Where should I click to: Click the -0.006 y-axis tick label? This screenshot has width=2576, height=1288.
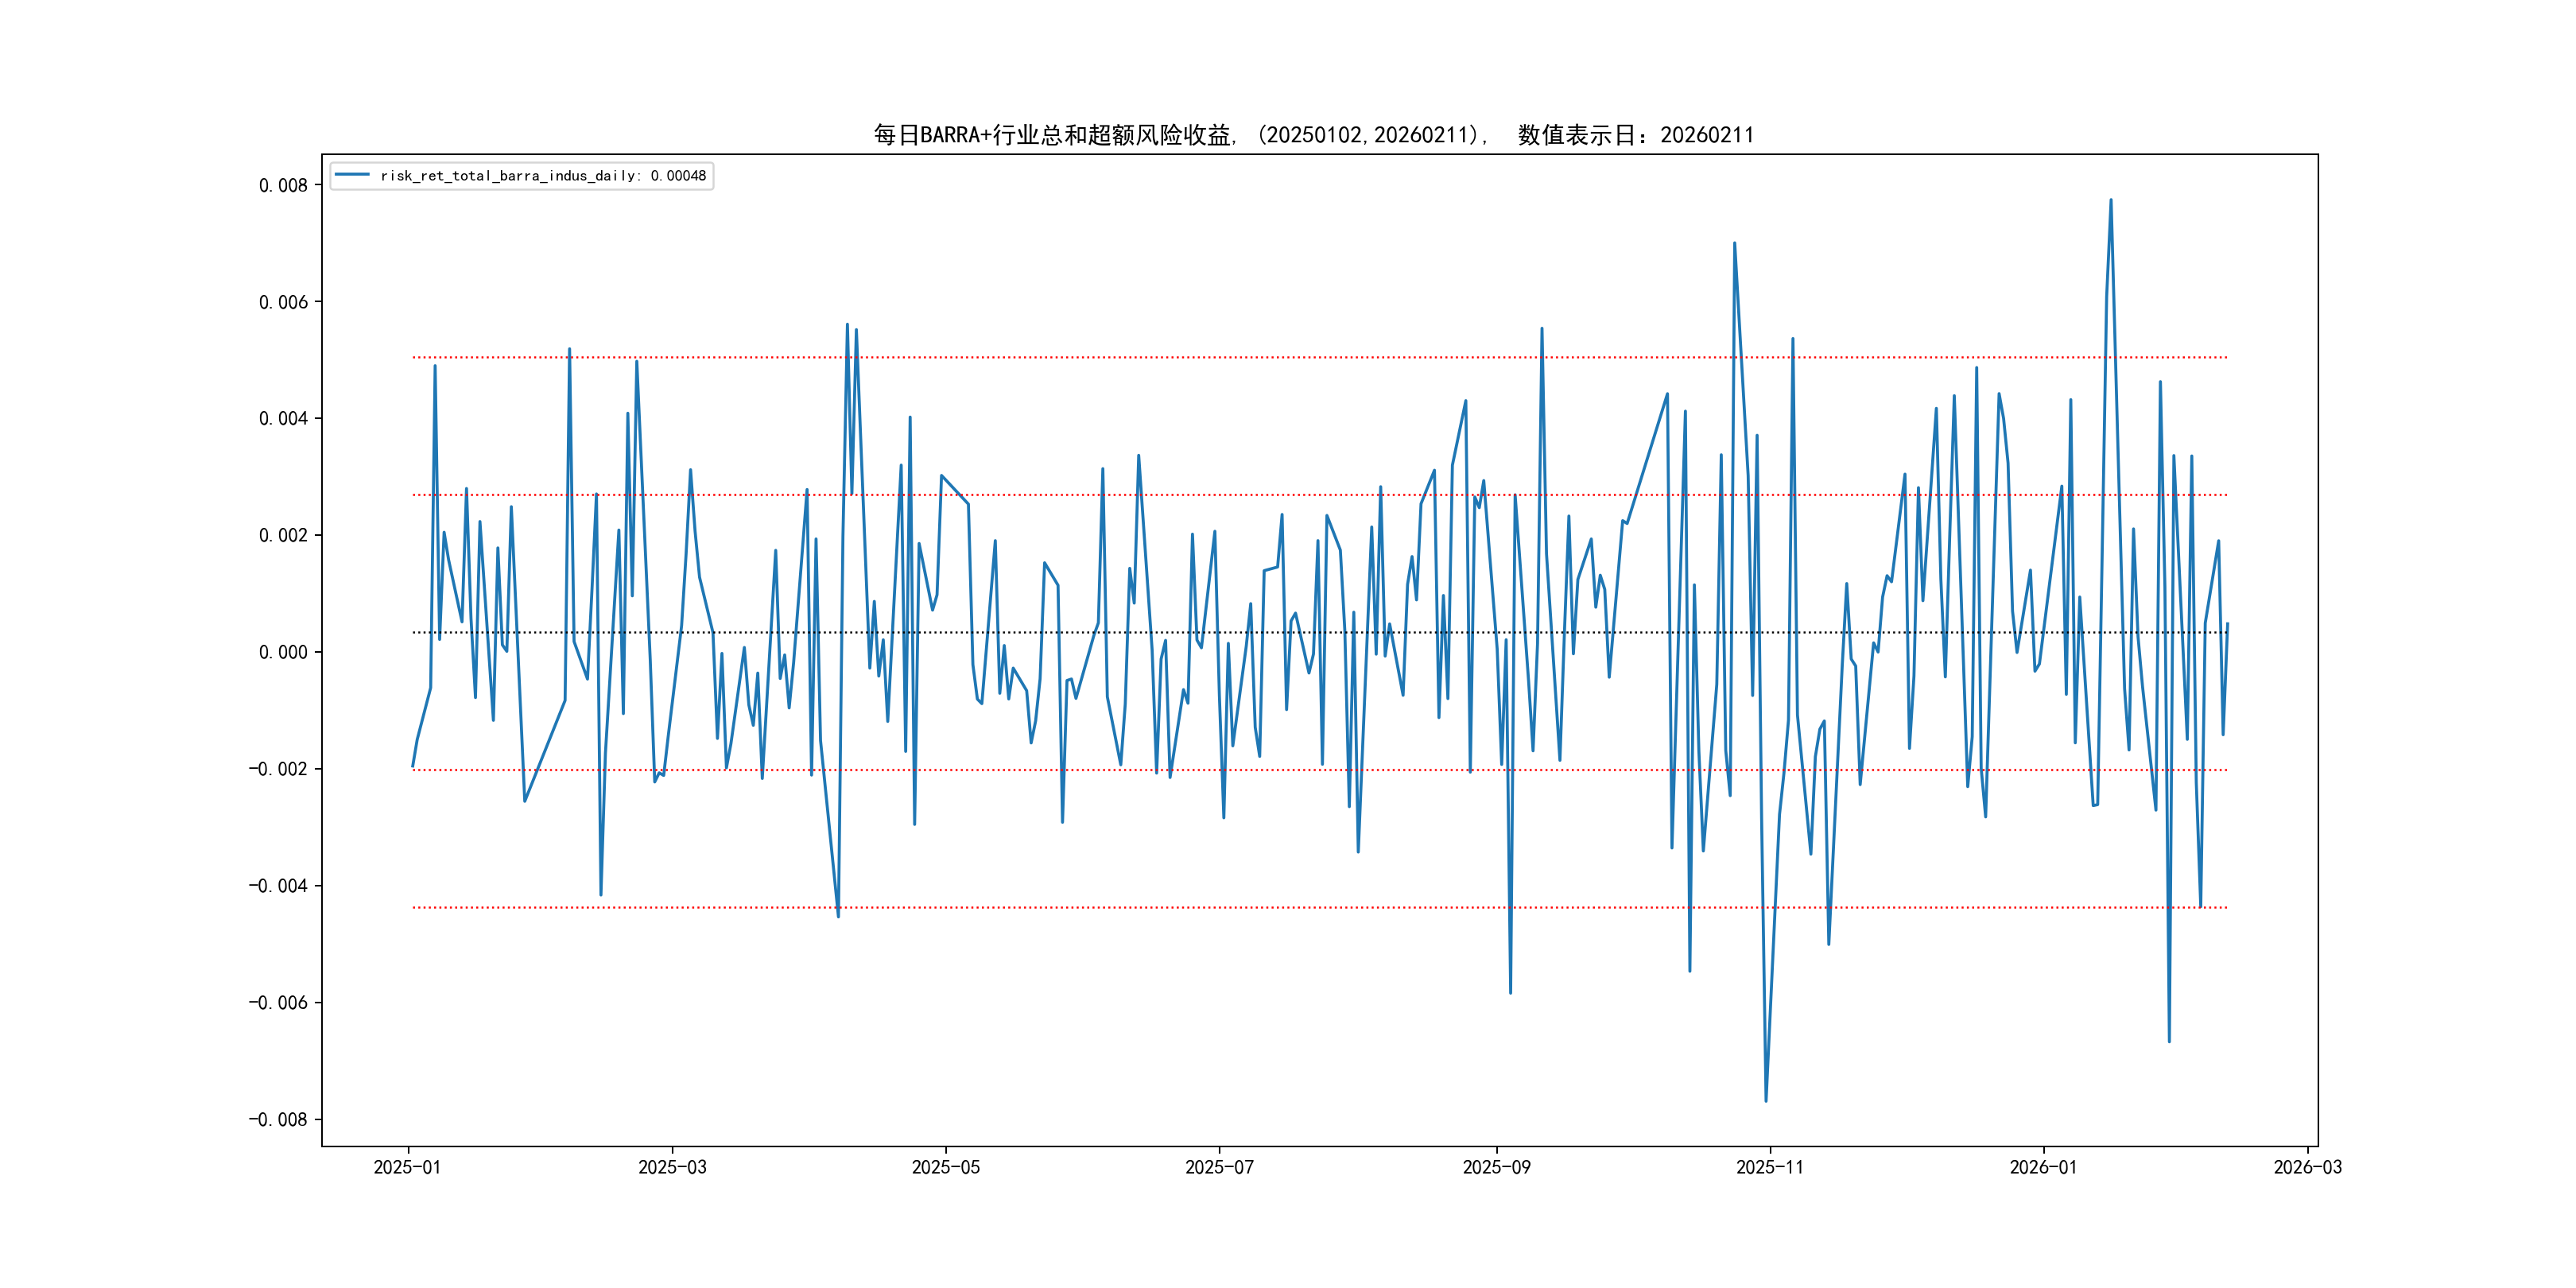(x=278, y=1002)
